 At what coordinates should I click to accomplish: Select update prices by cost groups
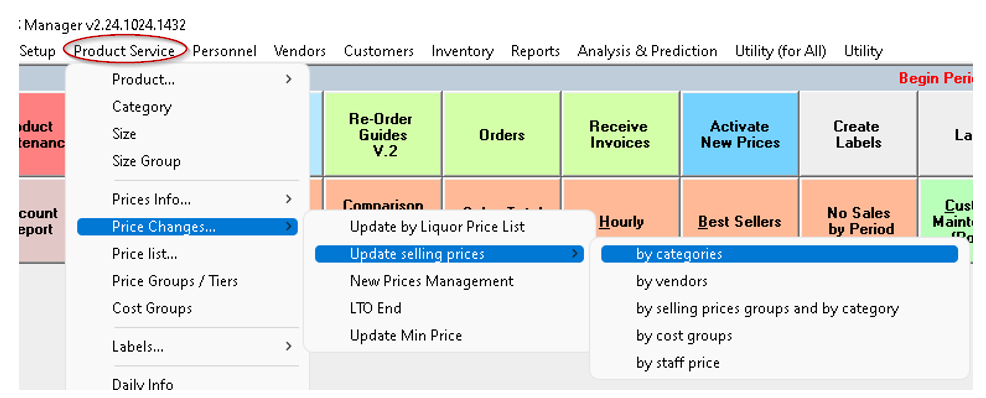tap(779, 336)
